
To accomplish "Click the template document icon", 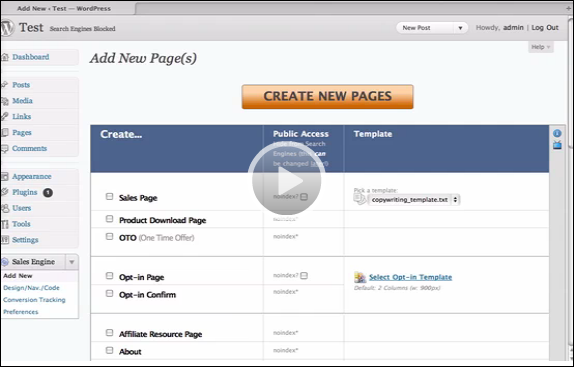I will tap(360, 199).
